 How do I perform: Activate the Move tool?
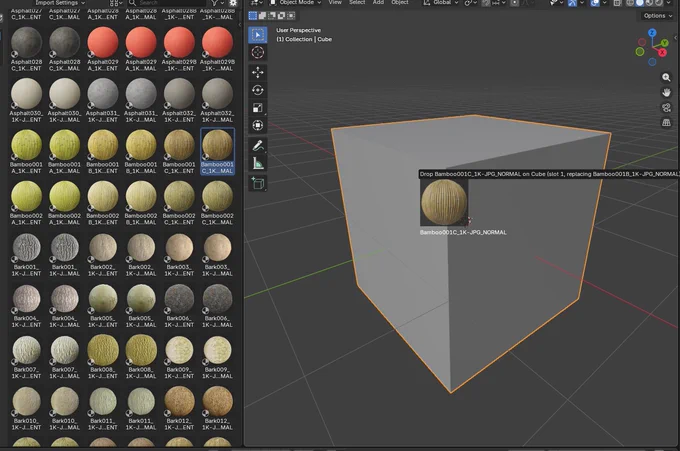[x=258, y=72]
